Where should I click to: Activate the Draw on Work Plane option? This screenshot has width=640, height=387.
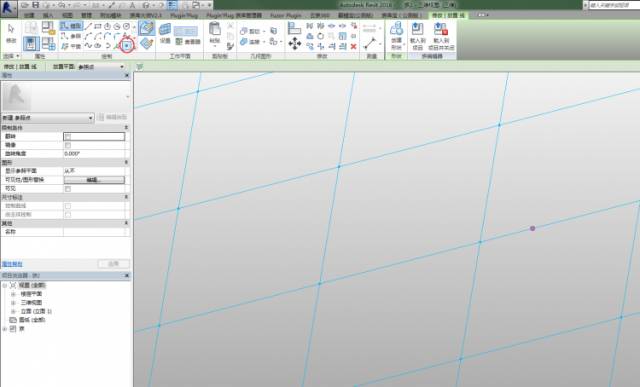click(x=146, y=43)
